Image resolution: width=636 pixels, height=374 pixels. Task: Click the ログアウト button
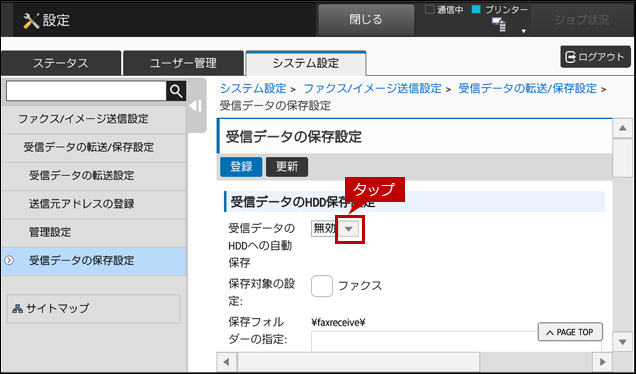[x=595, y=57]
